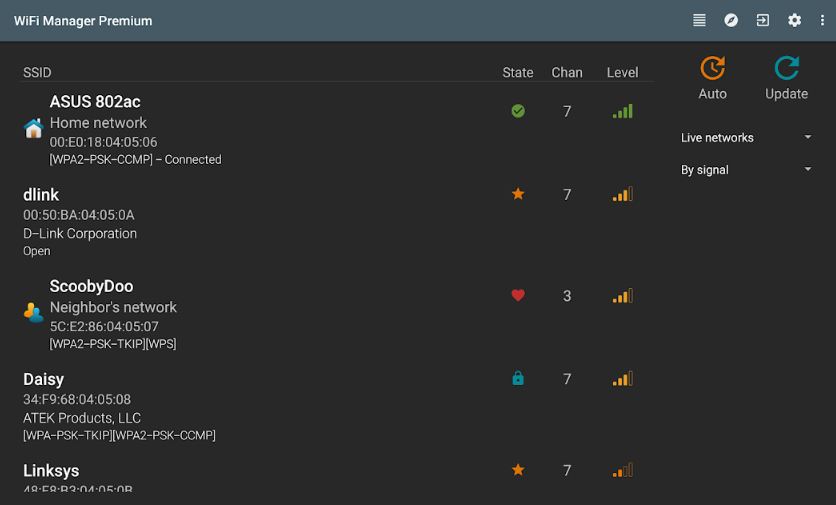Click the Neighbor's network description
This screenshot has width=836, height=505.
pyautogui.click(x=113, y=307)
